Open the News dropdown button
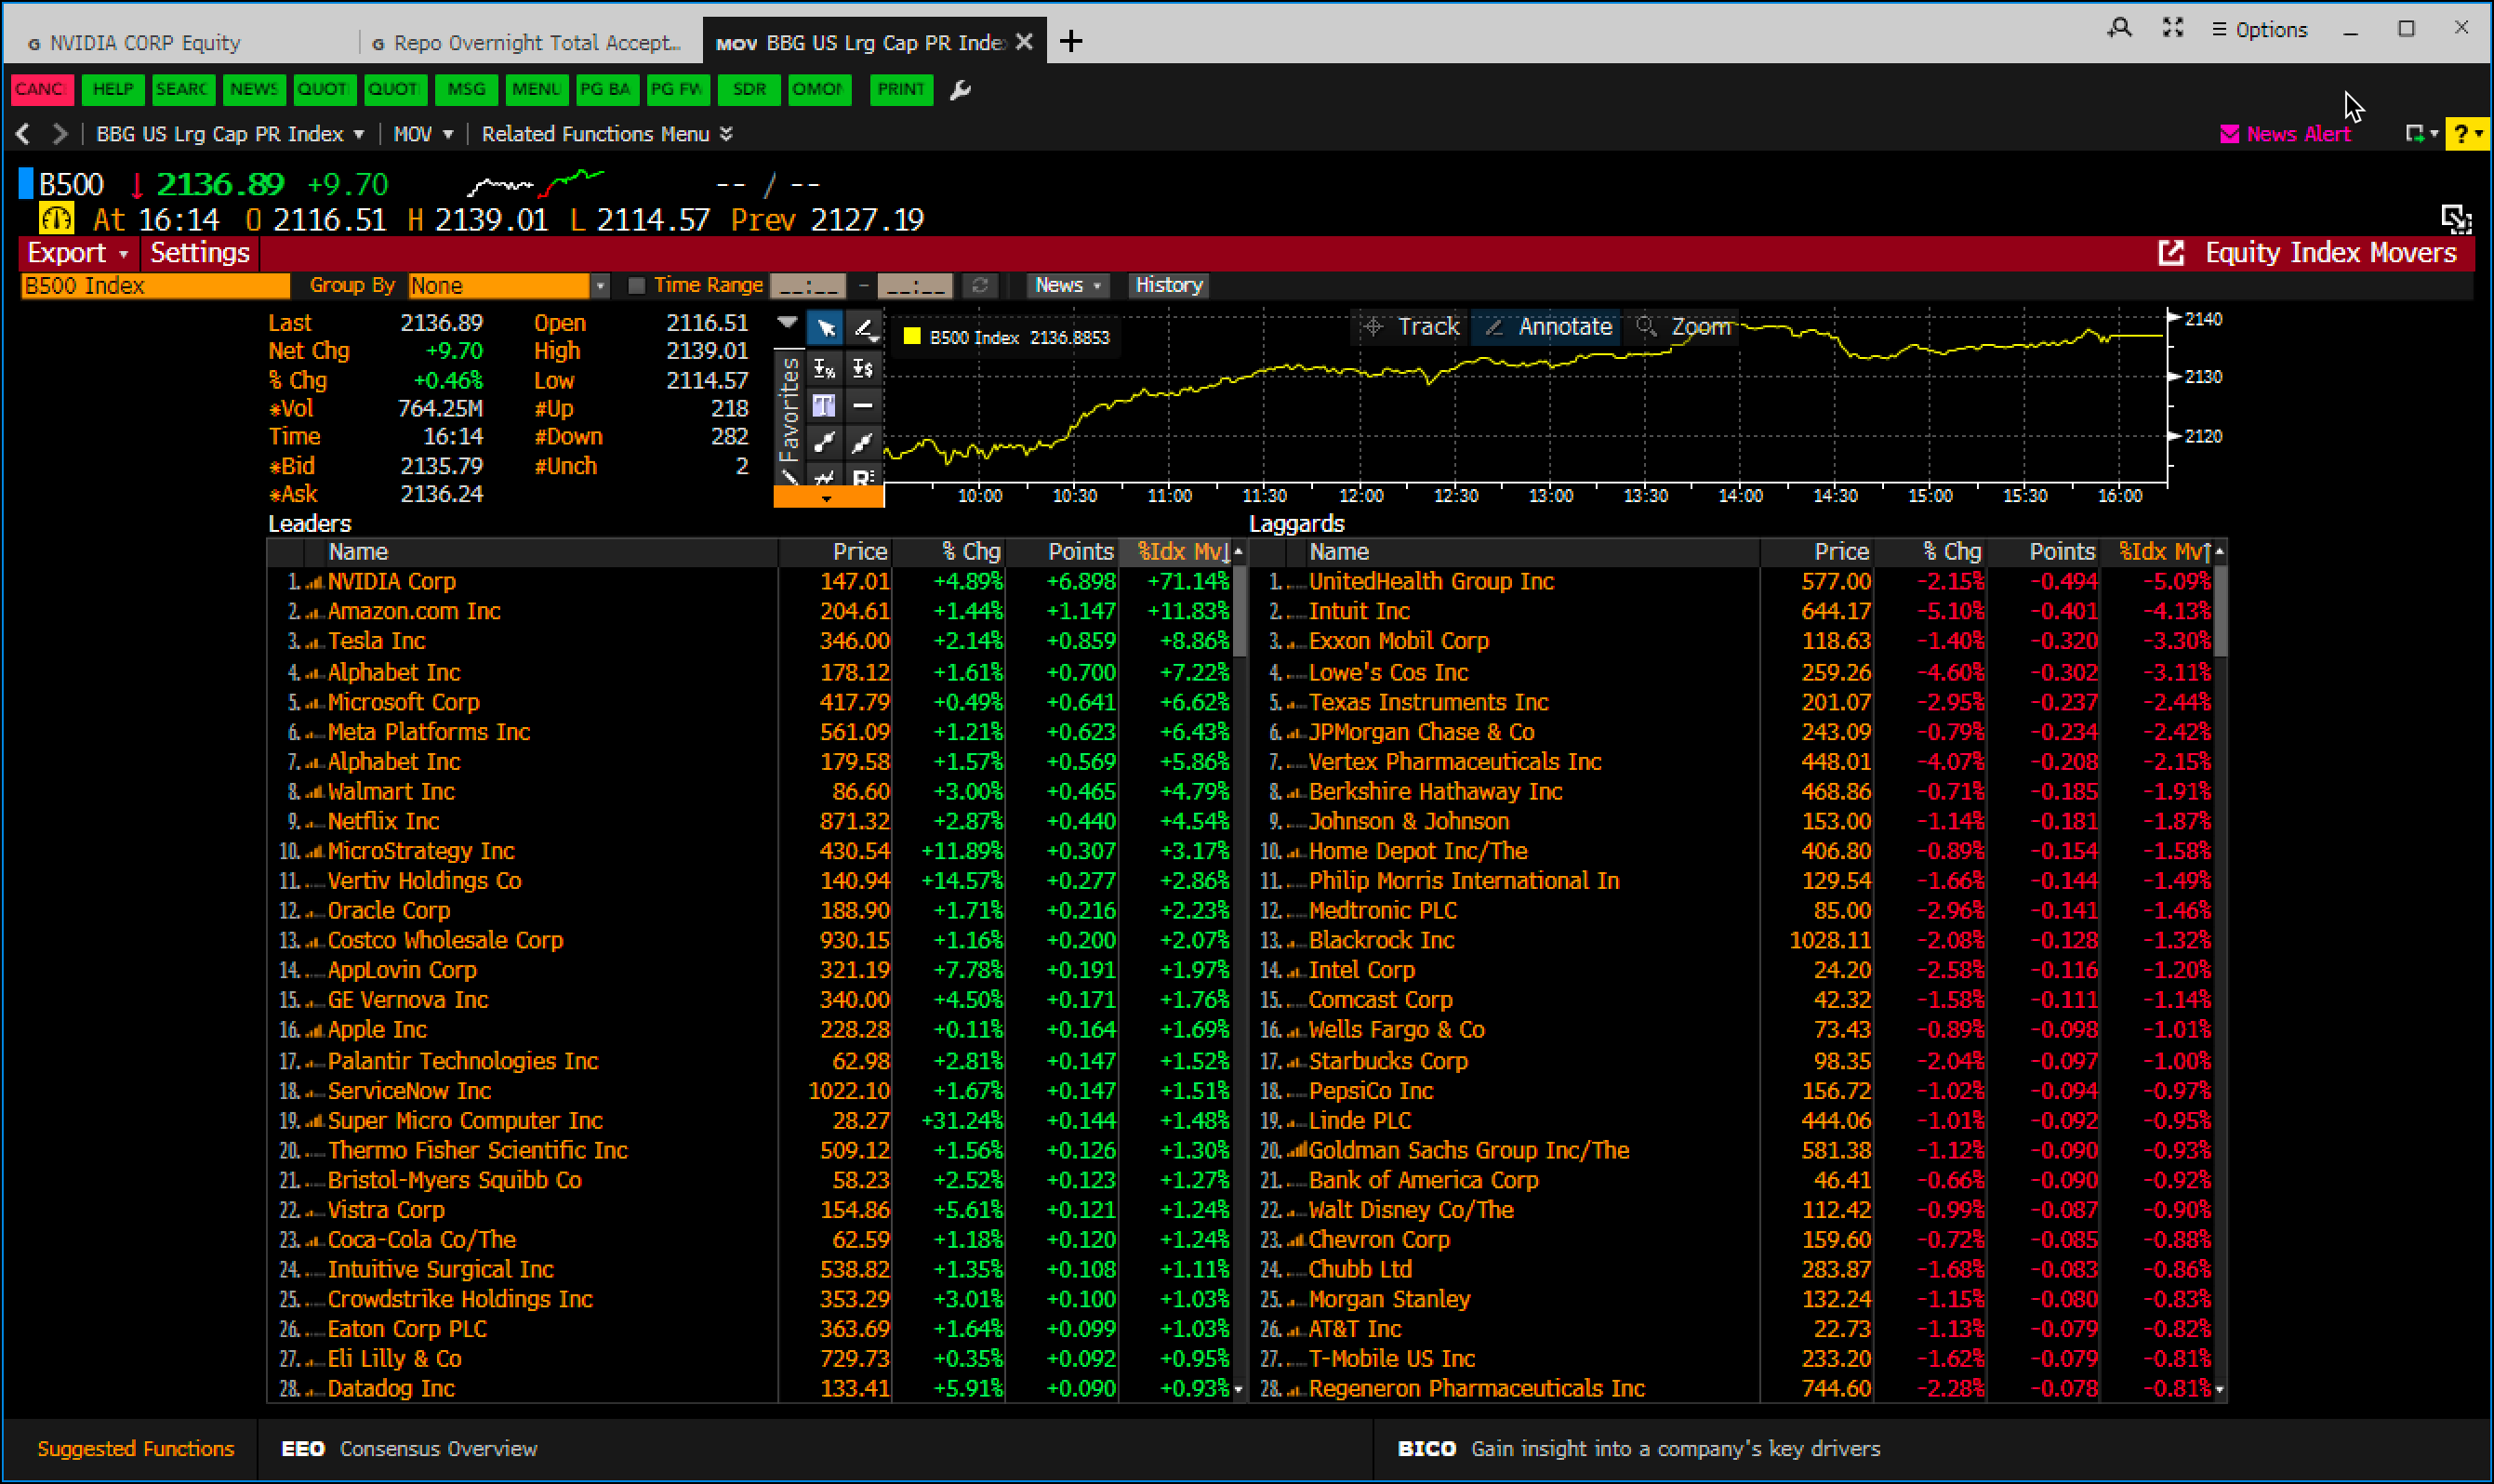Viewport: 2494px width, 1484px height. point(1067,286)
